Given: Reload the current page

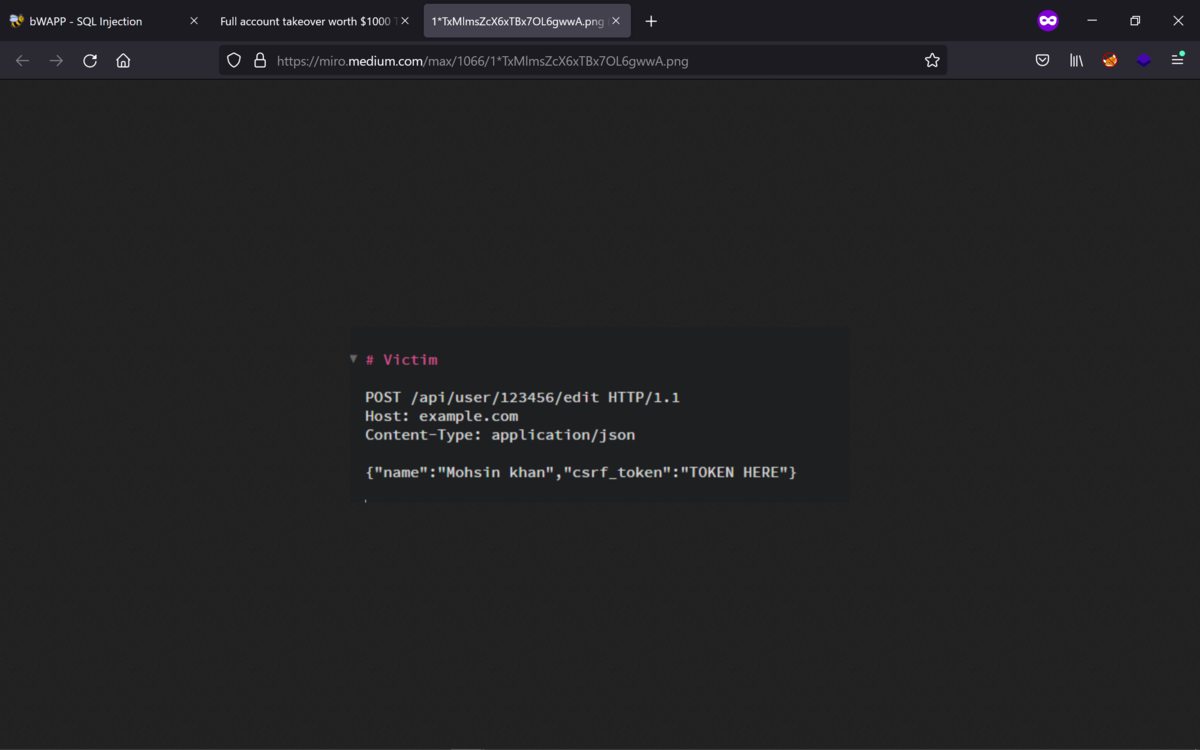Looking at the screenshot, I should click(x=90, y=61).
